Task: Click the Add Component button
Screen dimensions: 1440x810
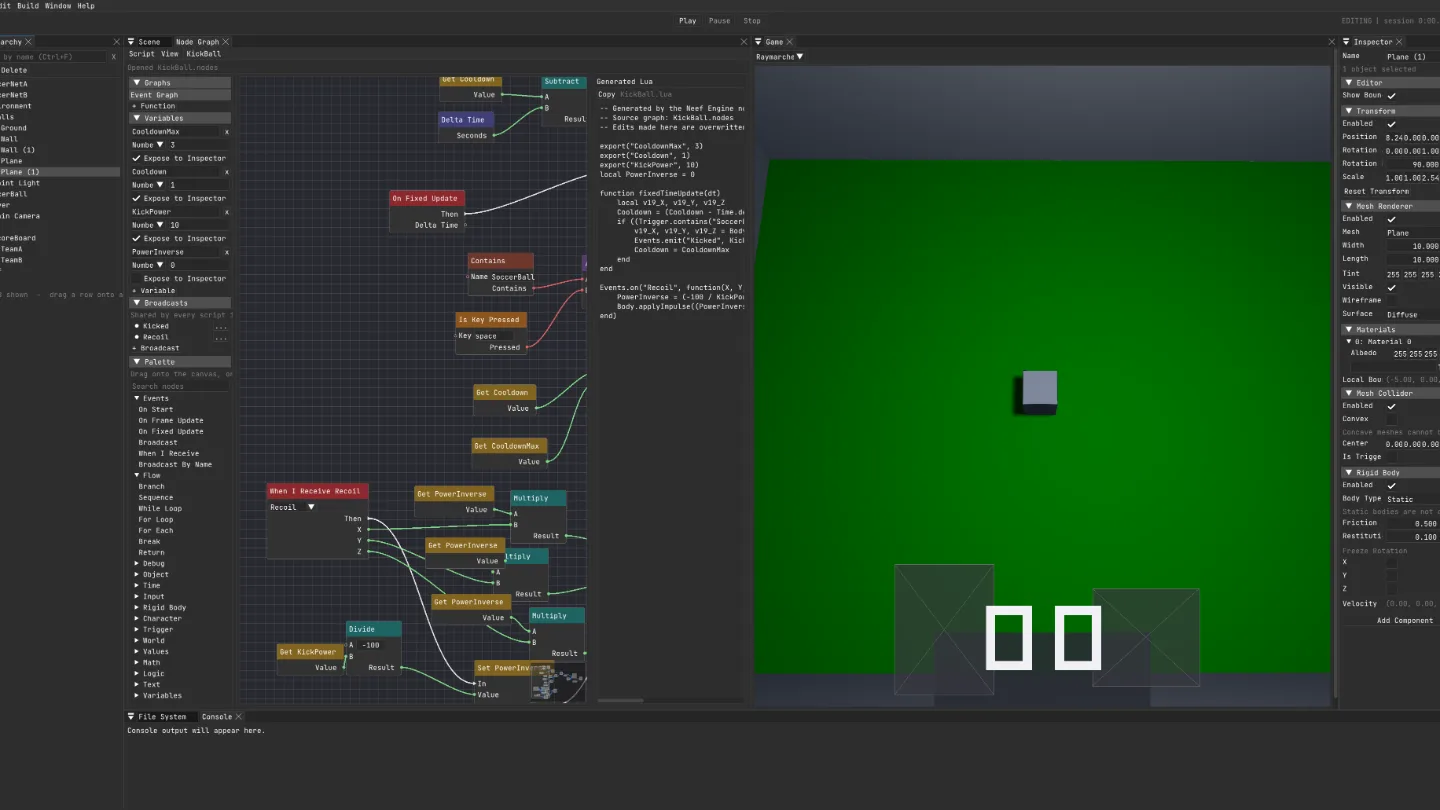Action: (1405, 621)
